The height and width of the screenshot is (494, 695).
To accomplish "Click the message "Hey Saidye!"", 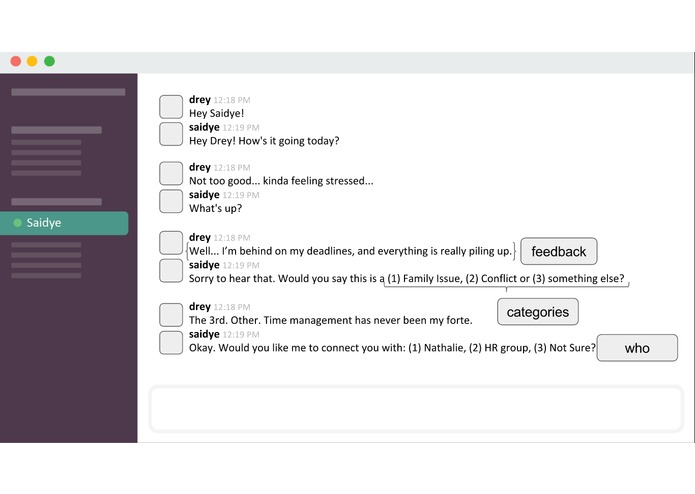I will pyautogui.click(x=216, y=113).
